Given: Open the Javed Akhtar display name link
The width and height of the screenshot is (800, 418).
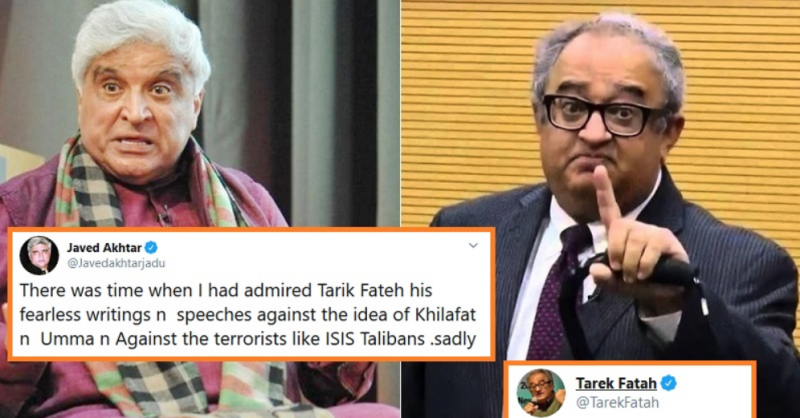Looking at the screenshot, I should [104, 248].
